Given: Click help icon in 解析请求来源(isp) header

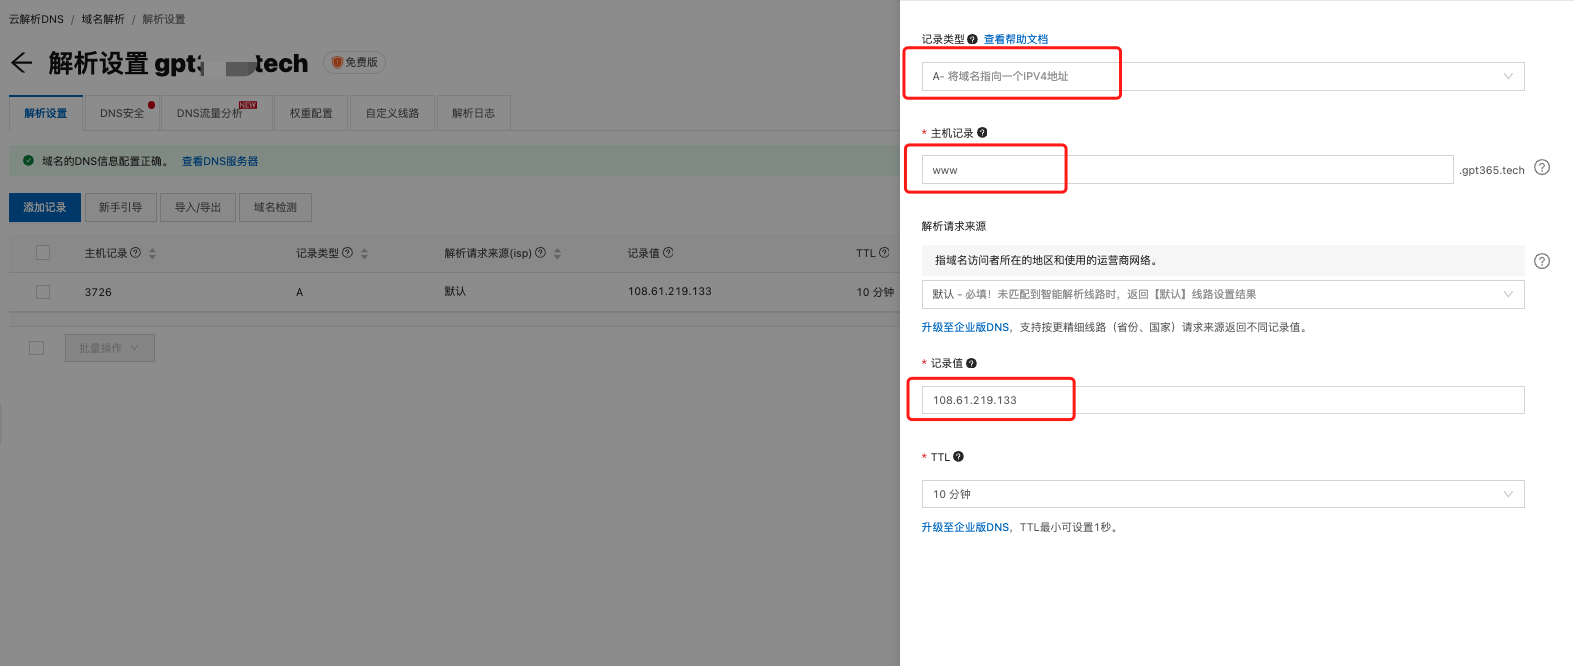Looking at the screenshot, I should [x=541, y=253].
